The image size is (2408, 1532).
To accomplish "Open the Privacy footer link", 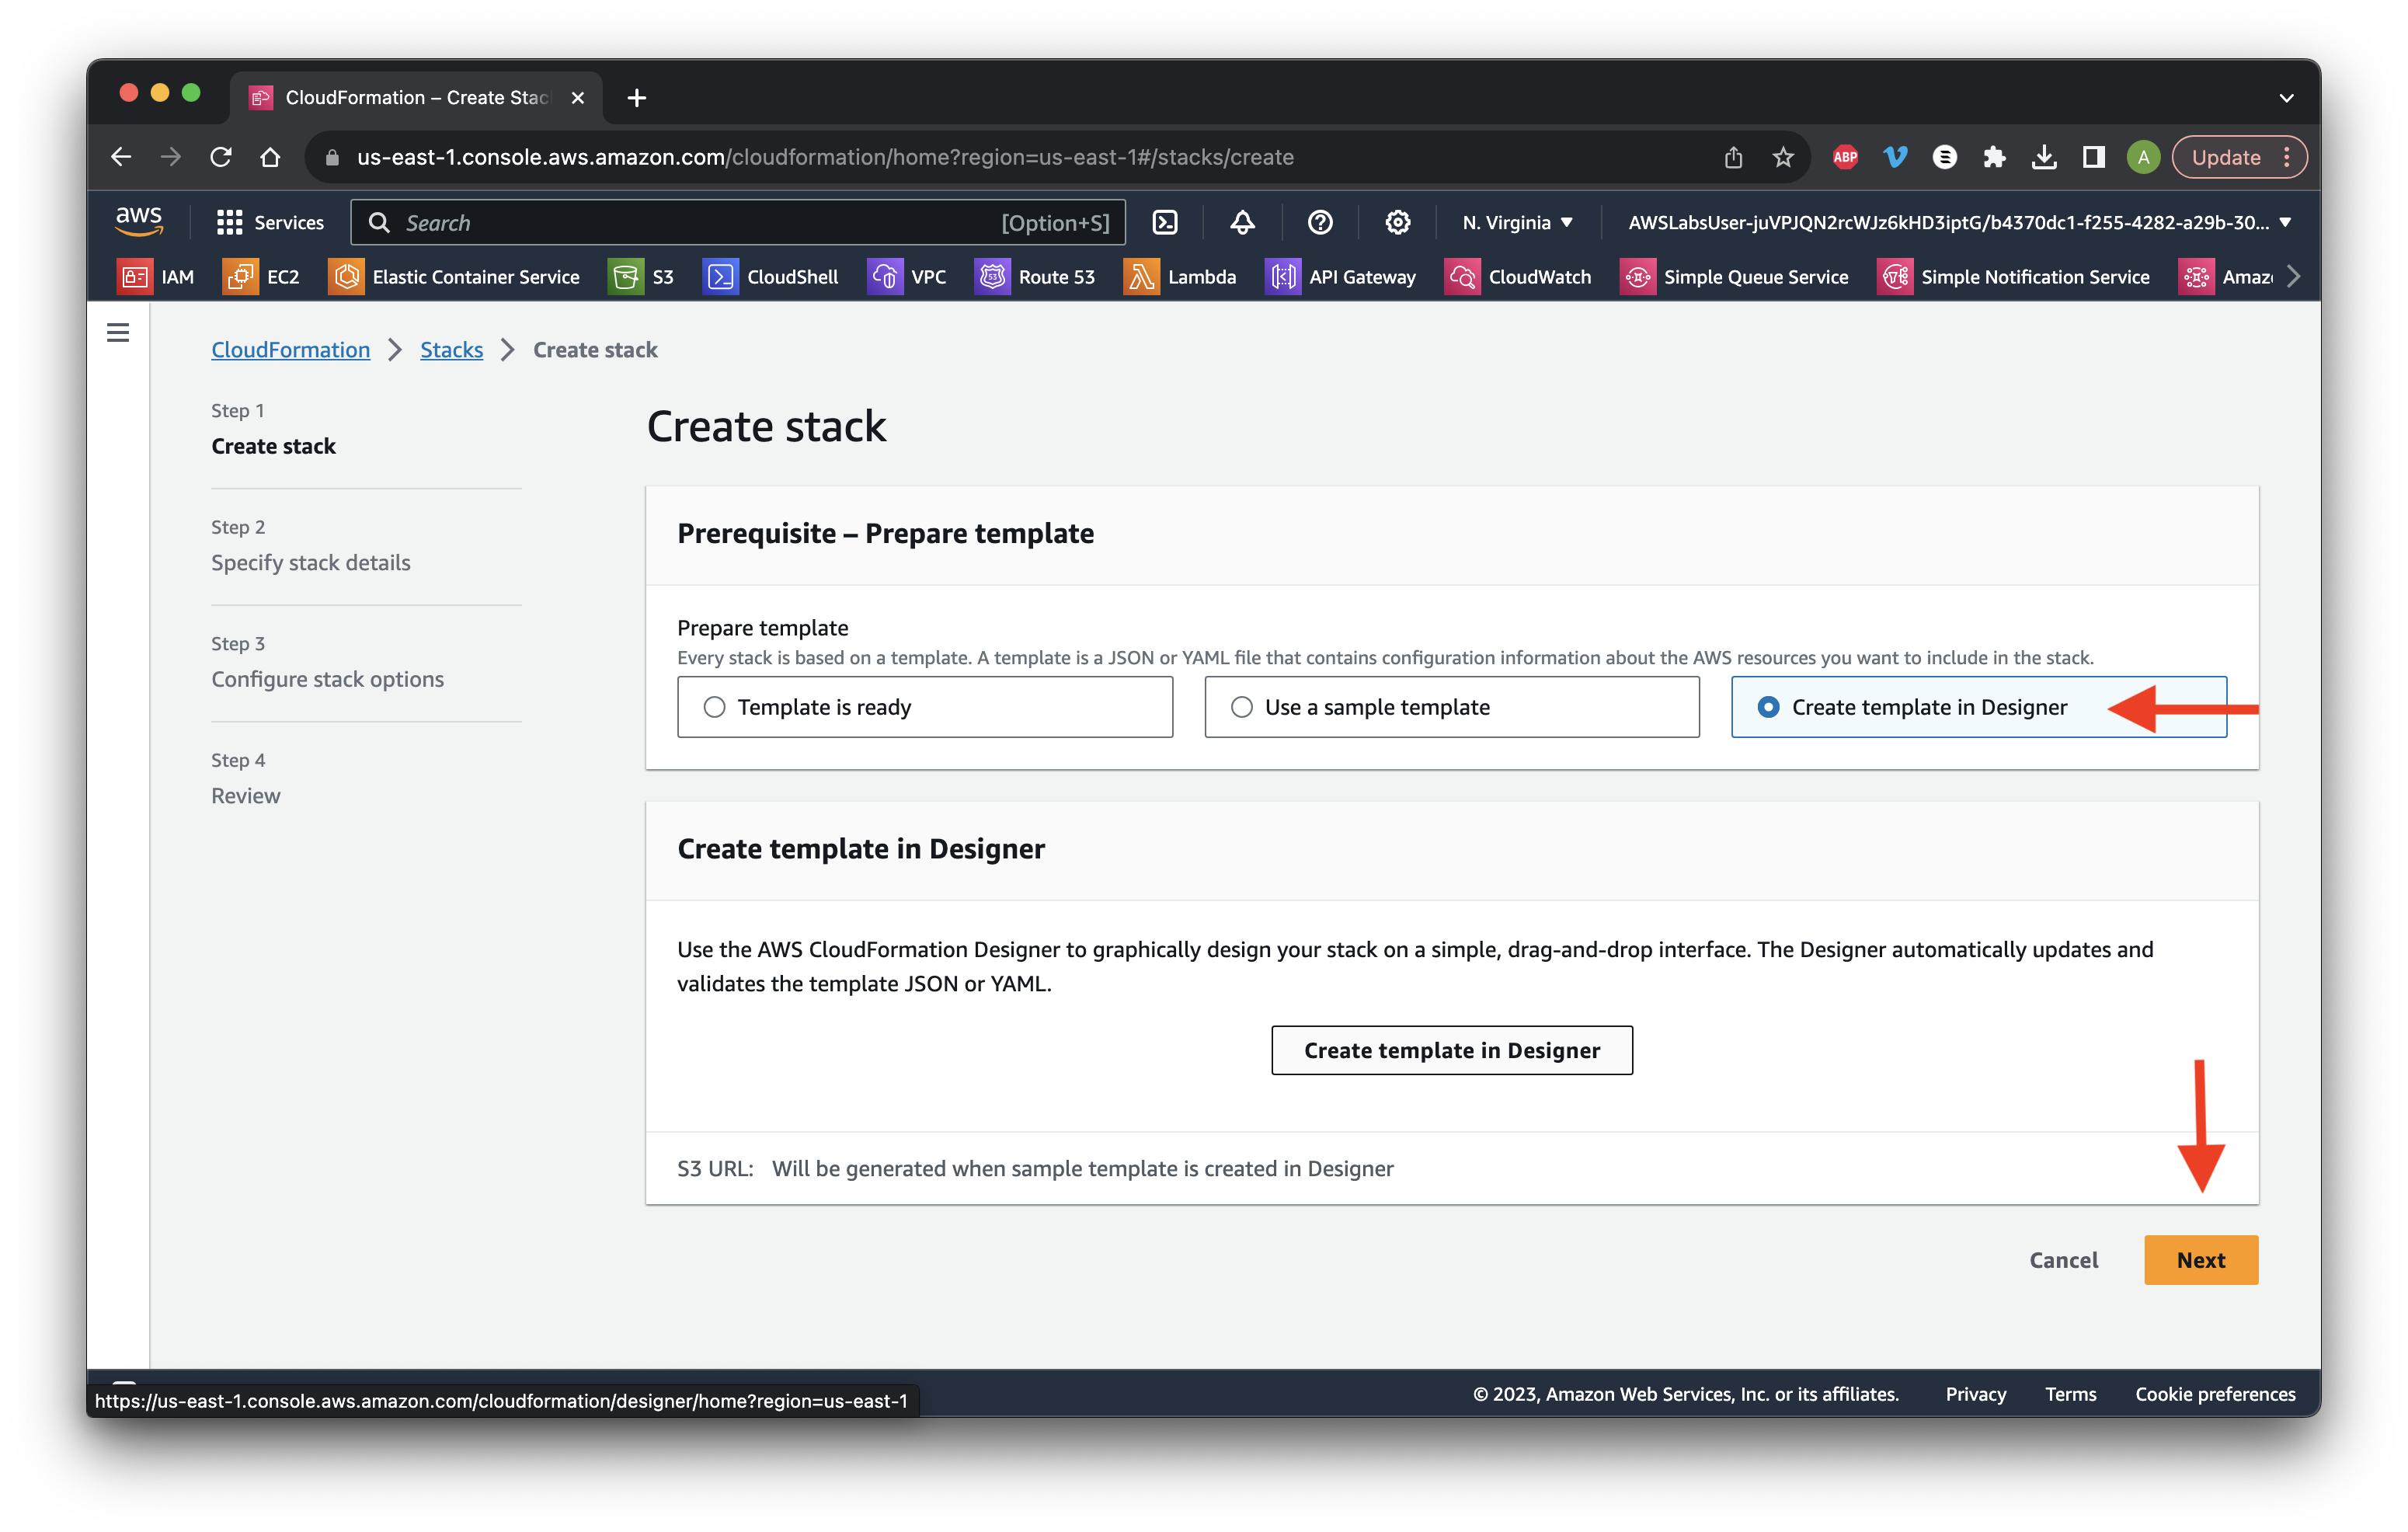I will click(x=1975, y=1394).
